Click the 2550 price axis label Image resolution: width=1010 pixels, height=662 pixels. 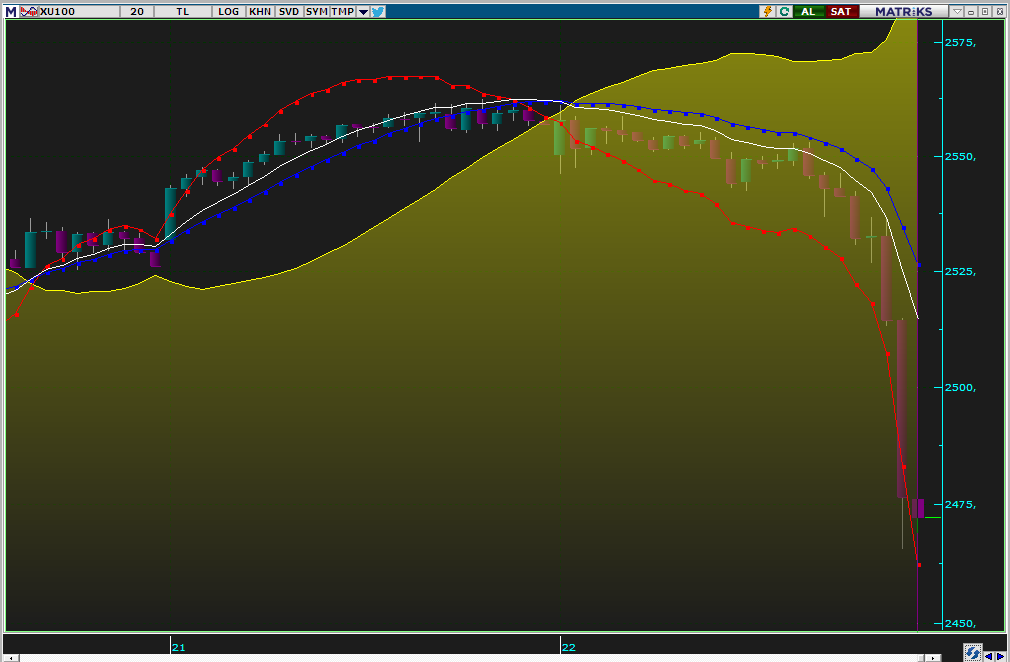pyautogui.click(x=960, y=156)
